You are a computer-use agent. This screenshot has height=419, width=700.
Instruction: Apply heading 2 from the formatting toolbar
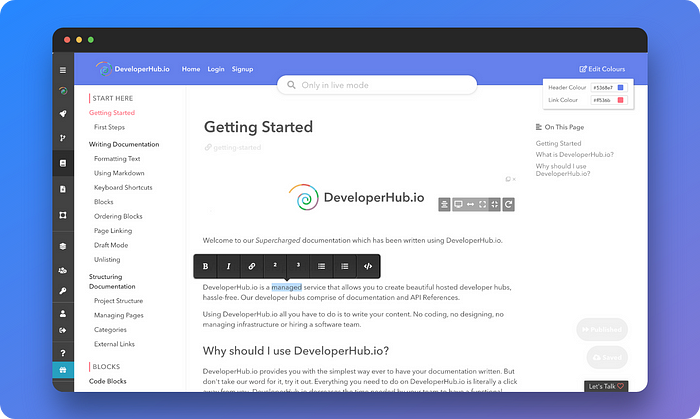coord(275,266)
